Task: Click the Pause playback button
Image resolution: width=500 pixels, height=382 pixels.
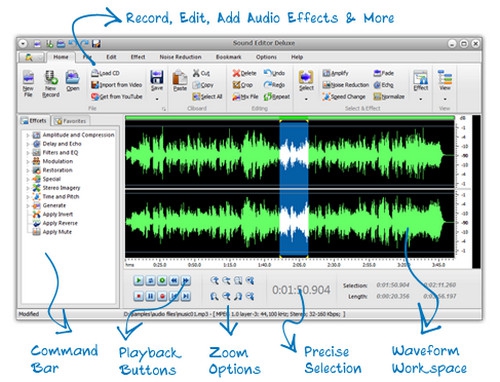Action: [150, 296]
